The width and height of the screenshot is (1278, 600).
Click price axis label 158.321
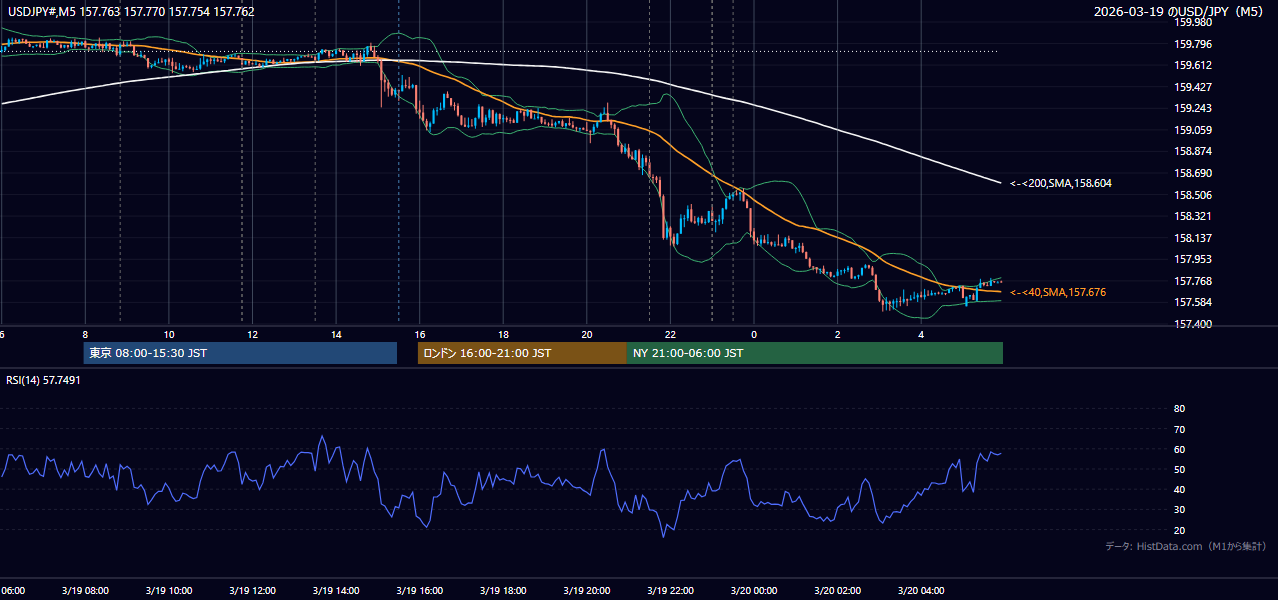(1193, 216)
